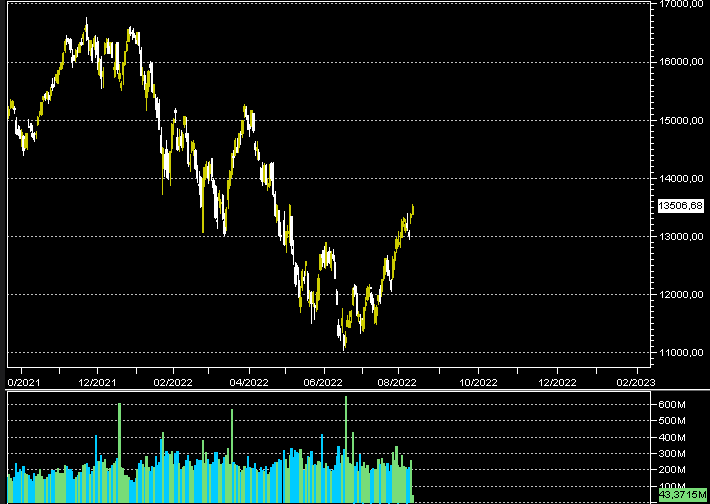Select the 06/2022 date axis label
This screenshot has height=504, width=710.
(323, 383)
